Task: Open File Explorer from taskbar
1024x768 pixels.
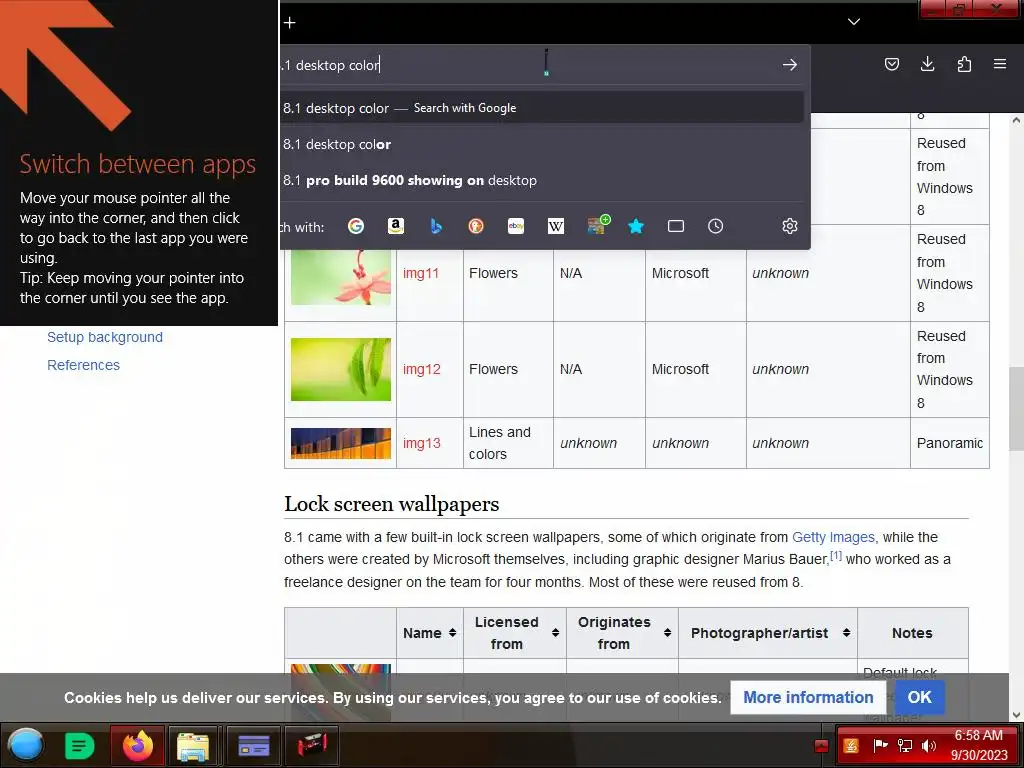Action: pyautogui.click(x=194, y=745)
